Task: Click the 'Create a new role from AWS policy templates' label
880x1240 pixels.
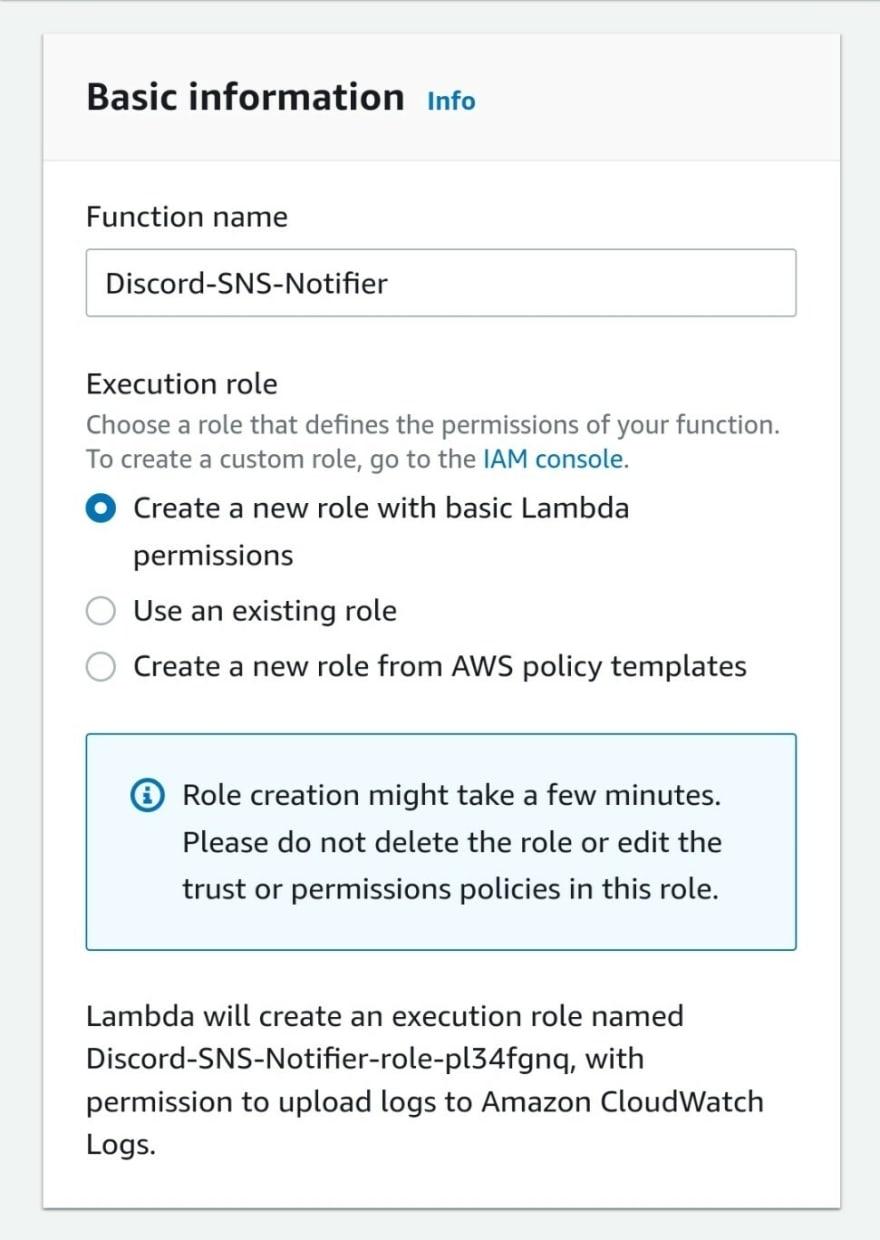Action: pos(440,666)
